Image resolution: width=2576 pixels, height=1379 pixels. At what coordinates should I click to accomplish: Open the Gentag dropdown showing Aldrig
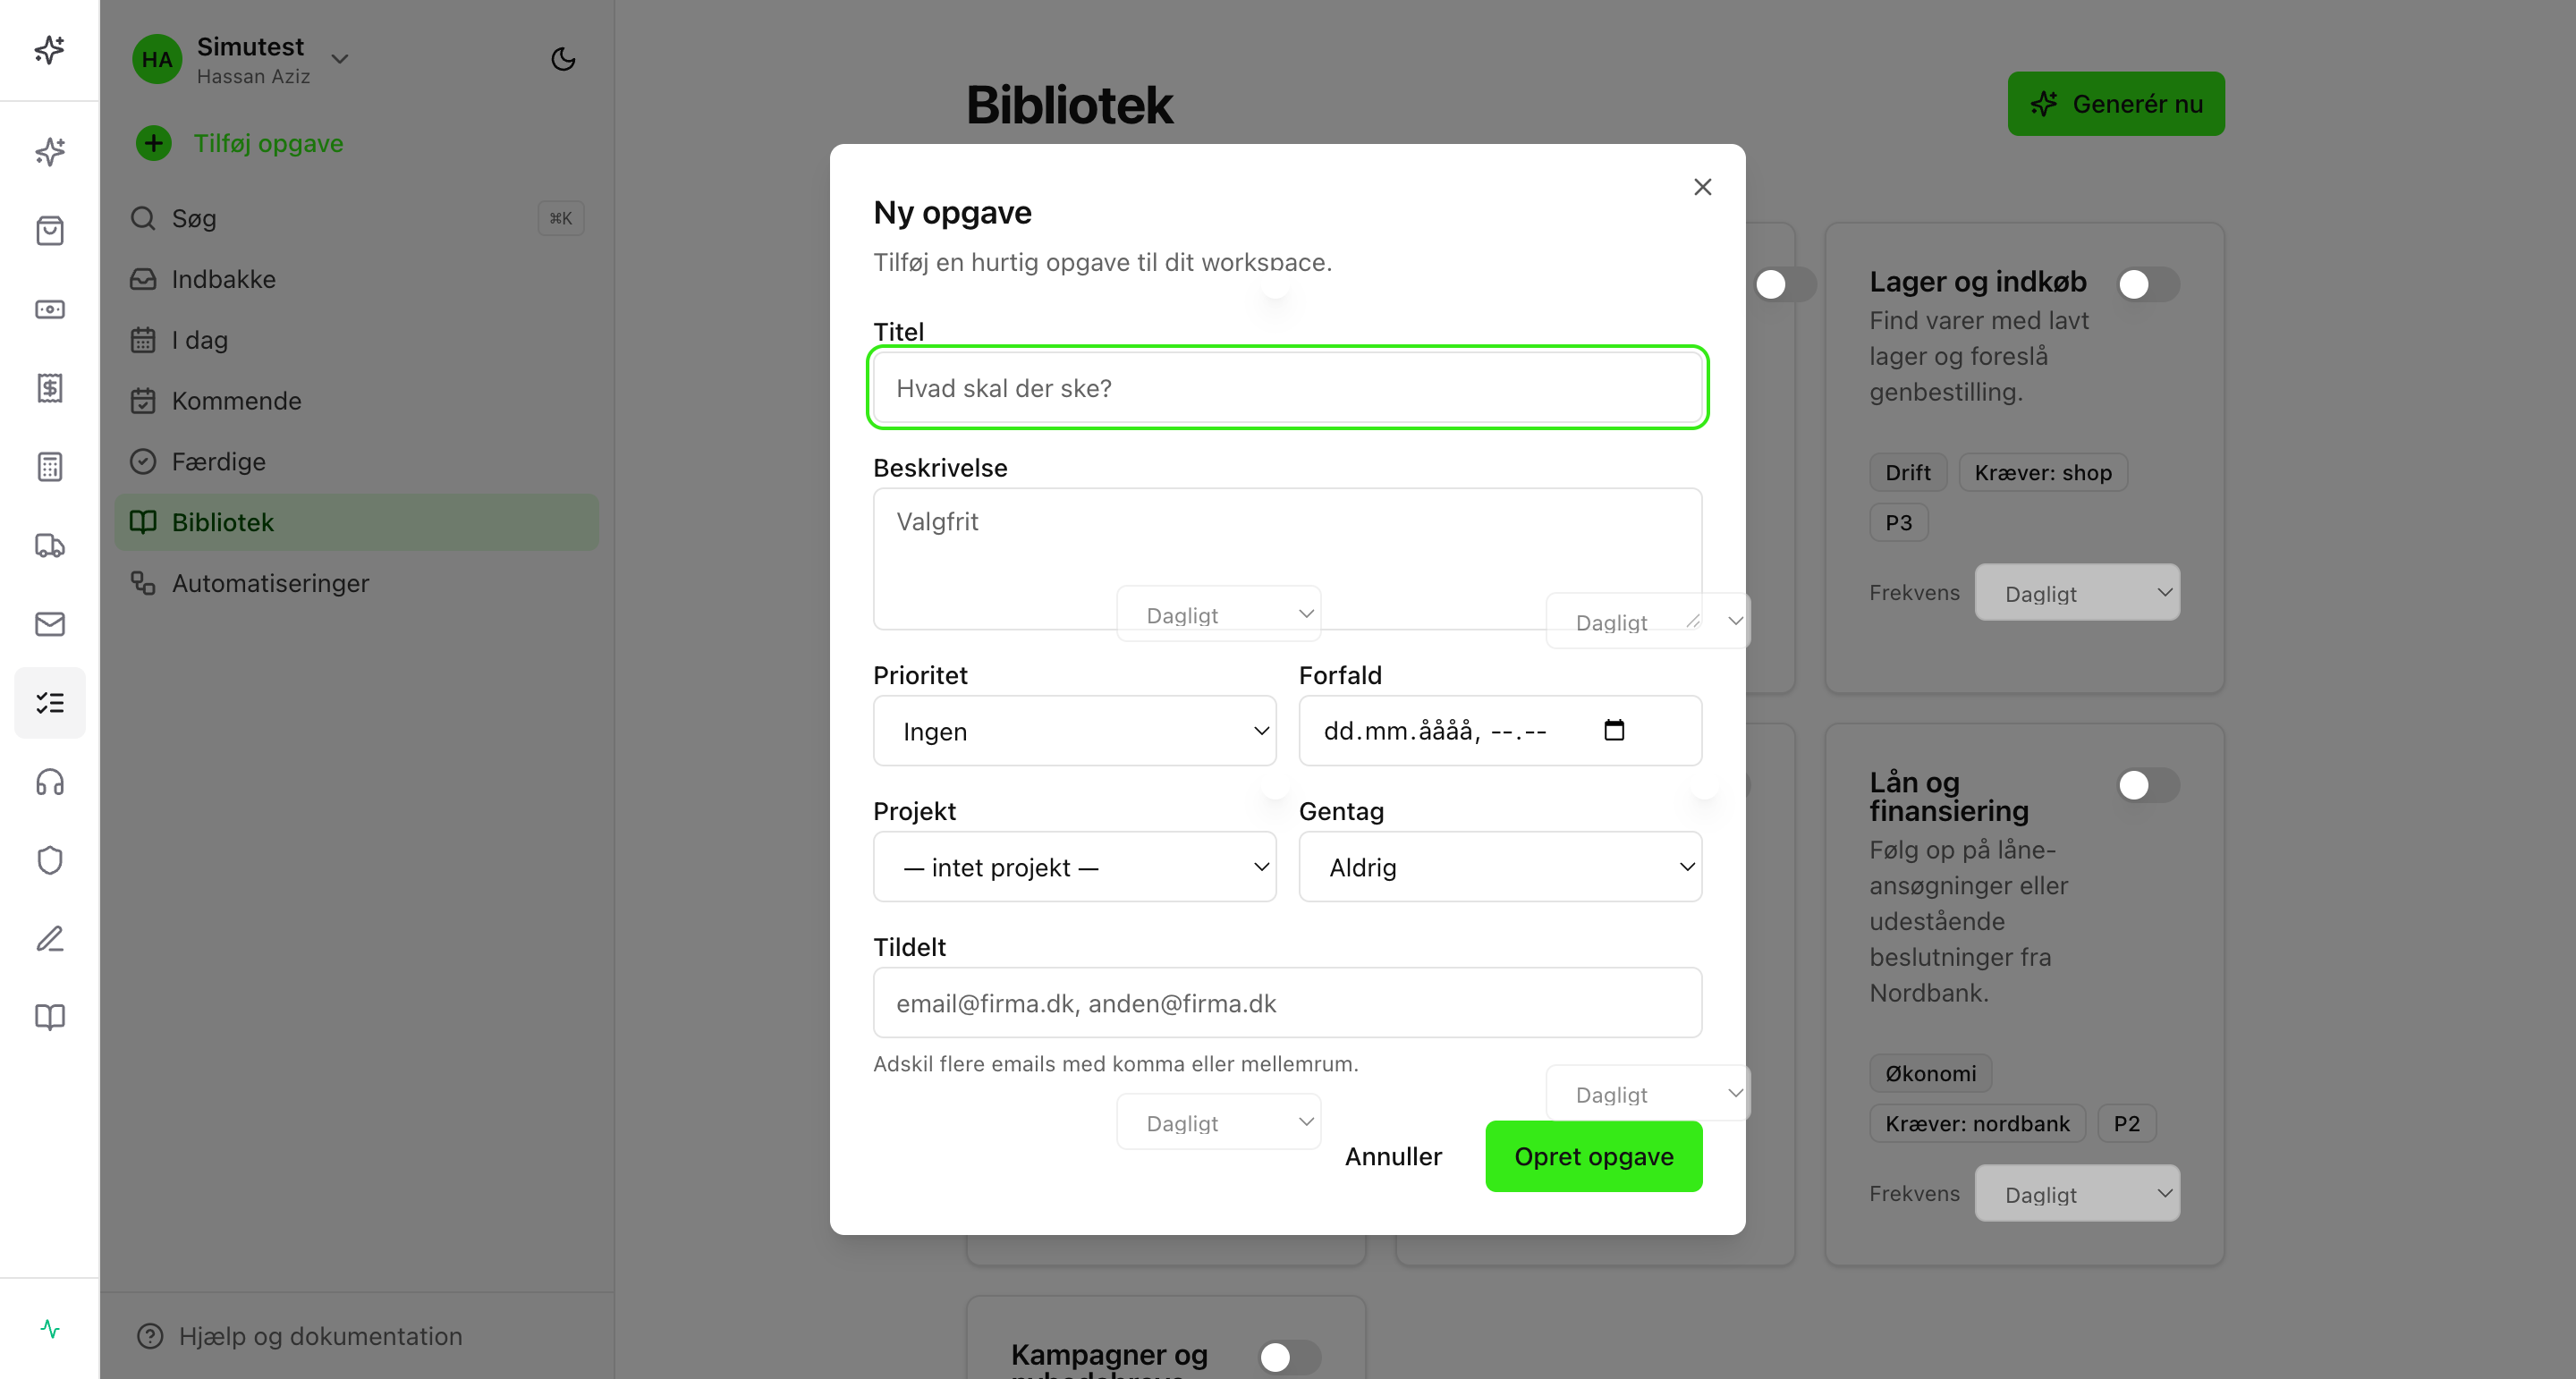tap(1500, 867)
